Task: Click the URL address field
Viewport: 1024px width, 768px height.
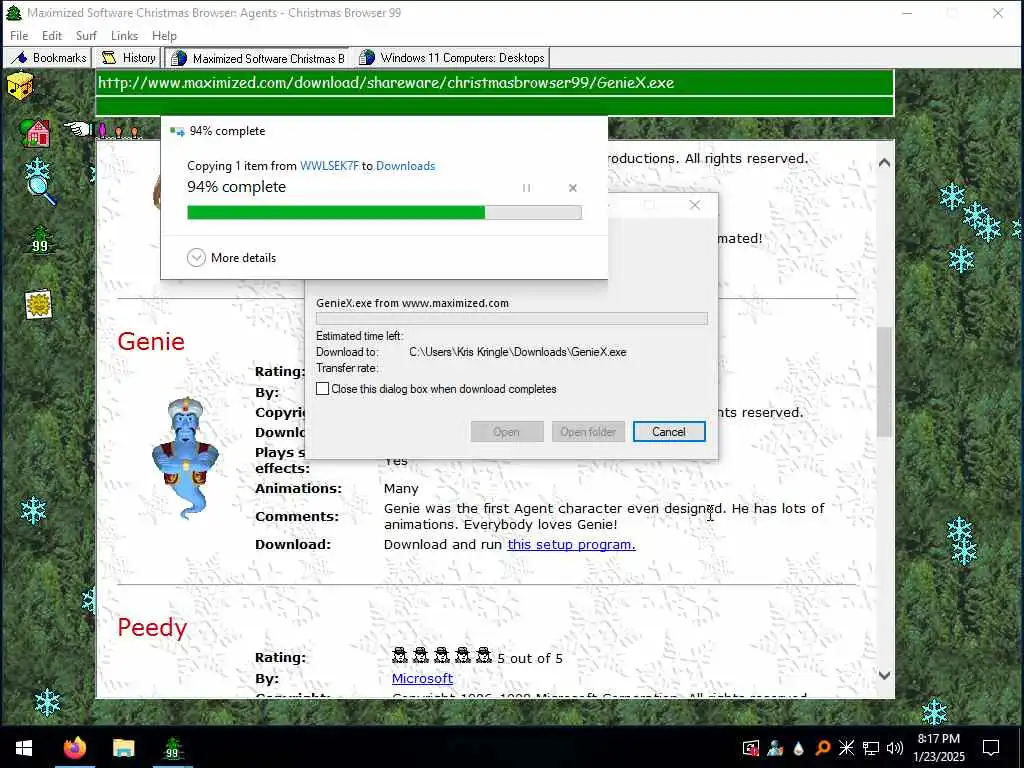Action: click(494, 83)
